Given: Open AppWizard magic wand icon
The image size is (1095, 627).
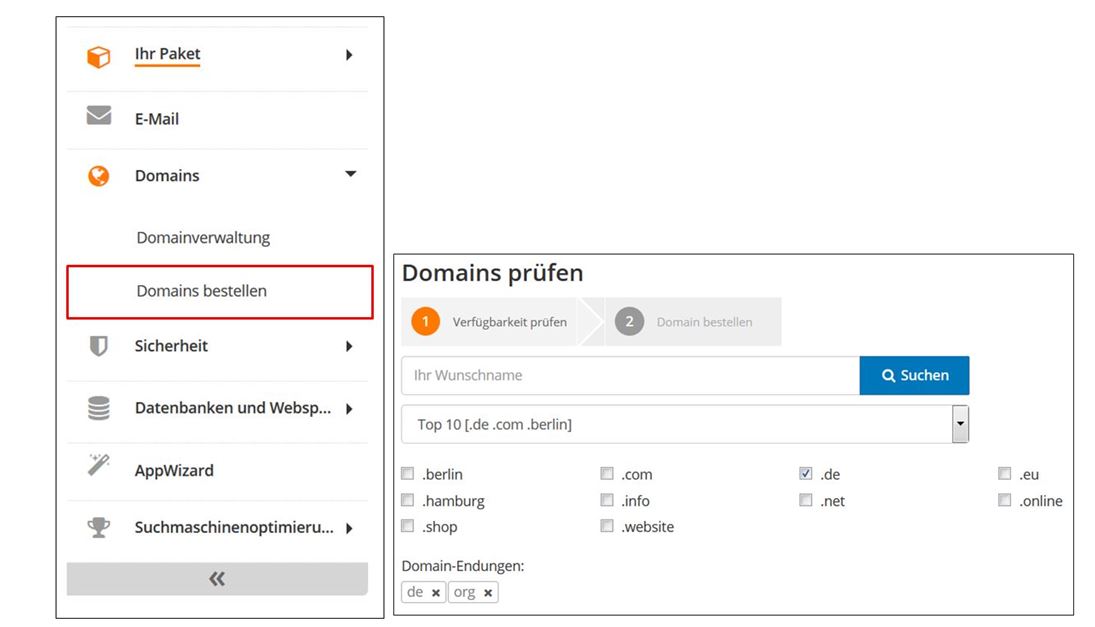Looking at the screenshot, I should coord(98,465).
